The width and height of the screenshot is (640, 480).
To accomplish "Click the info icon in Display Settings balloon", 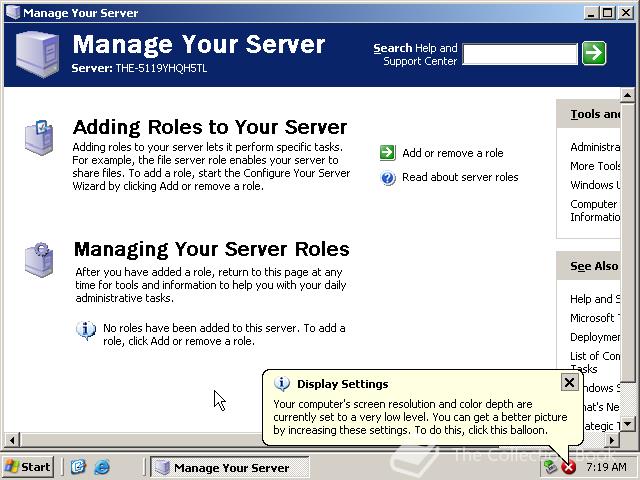I will click(282, 384).
